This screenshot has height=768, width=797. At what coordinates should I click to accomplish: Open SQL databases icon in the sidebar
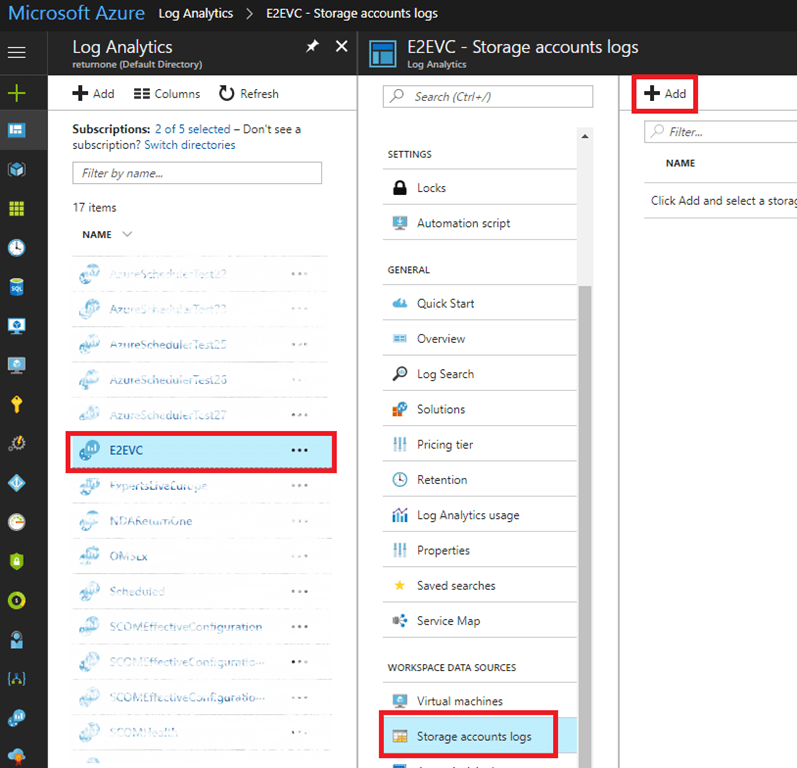(17, 287)
